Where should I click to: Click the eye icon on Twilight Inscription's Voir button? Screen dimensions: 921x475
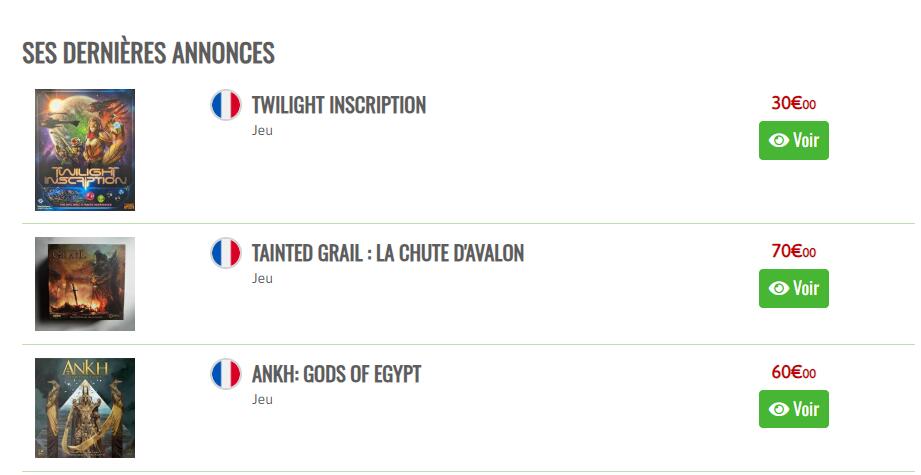pyautogui.click(x=778, y=140)
